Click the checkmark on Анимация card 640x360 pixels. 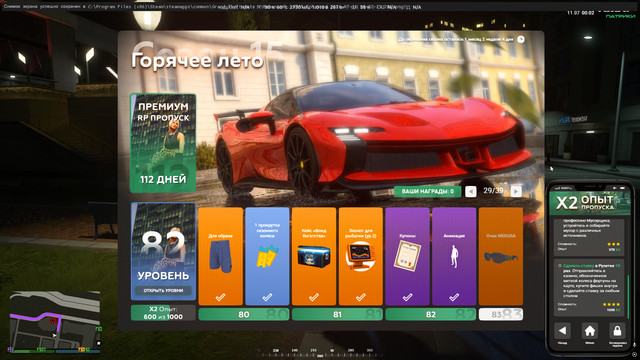point(454,297)
